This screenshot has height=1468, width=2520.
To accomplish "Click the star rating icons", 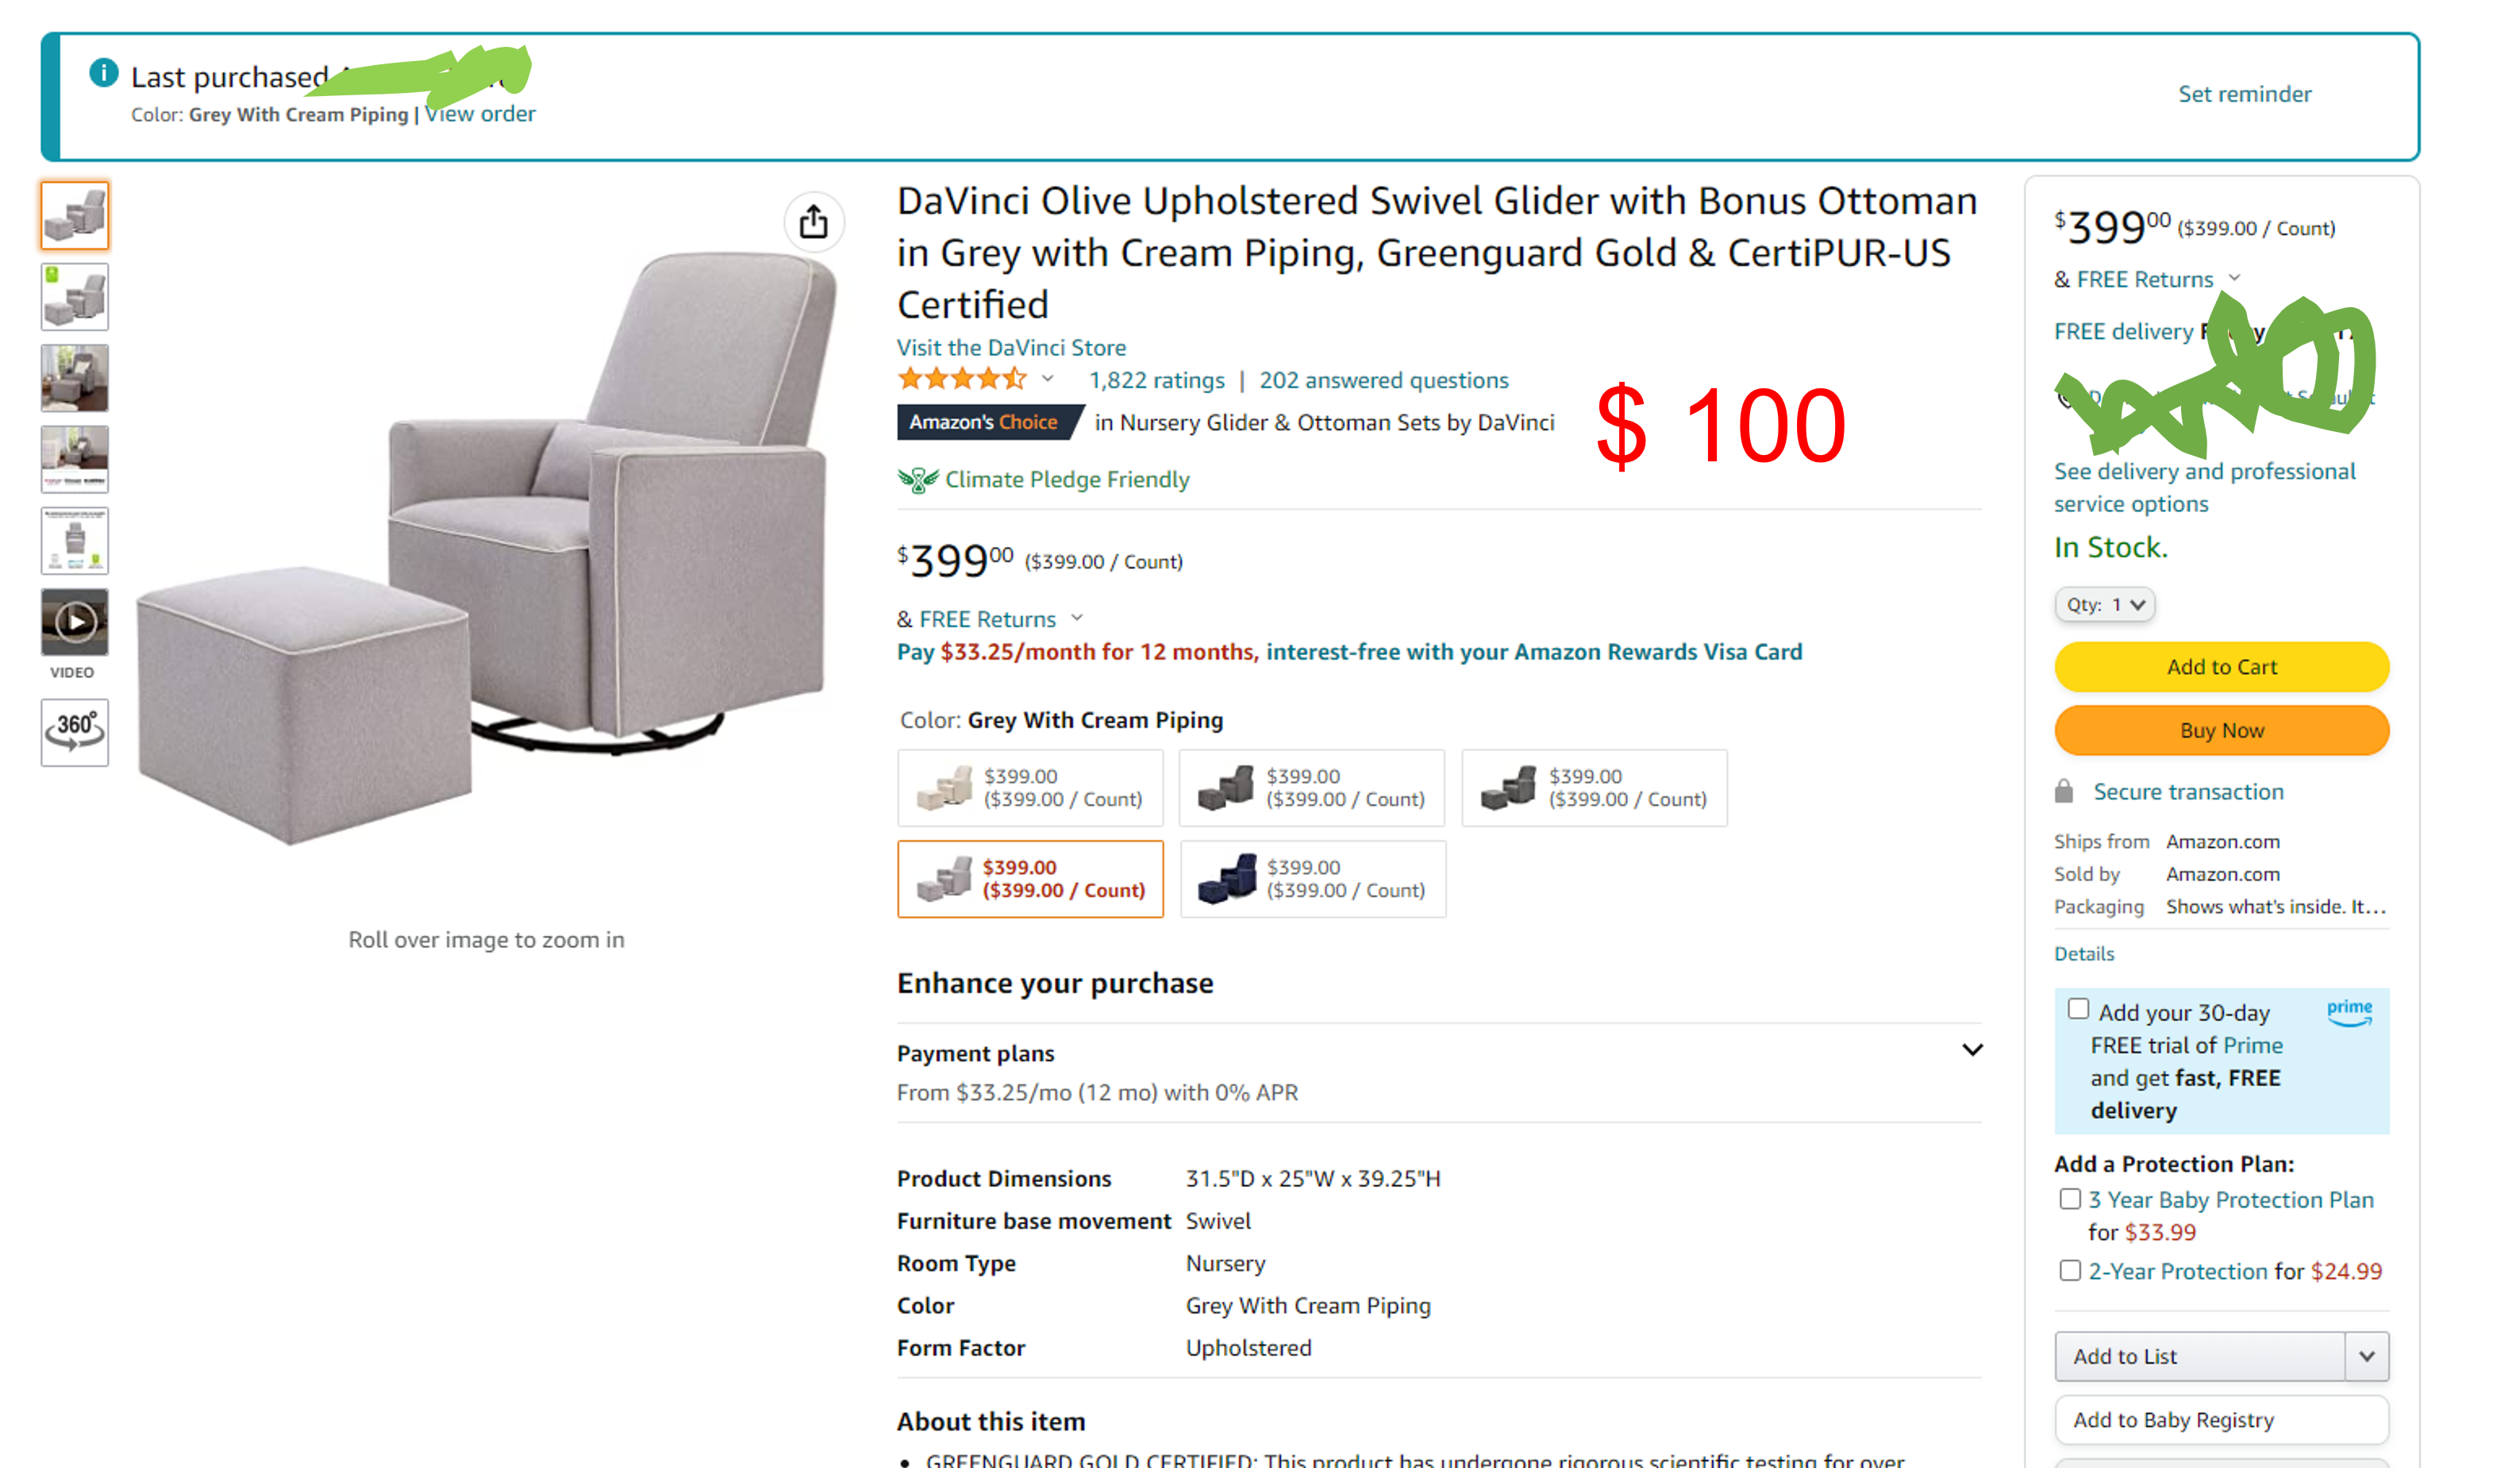I will 962,380.
